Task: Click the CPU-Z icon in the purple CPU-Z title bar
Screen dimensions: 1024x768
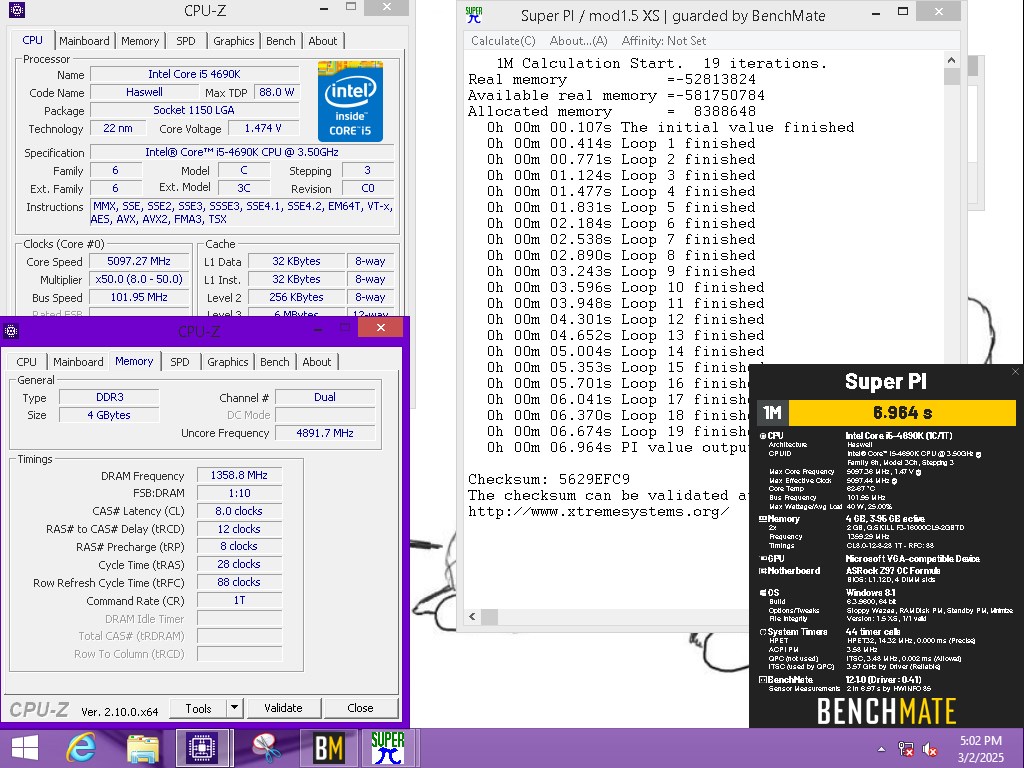Action: point(10,331)
